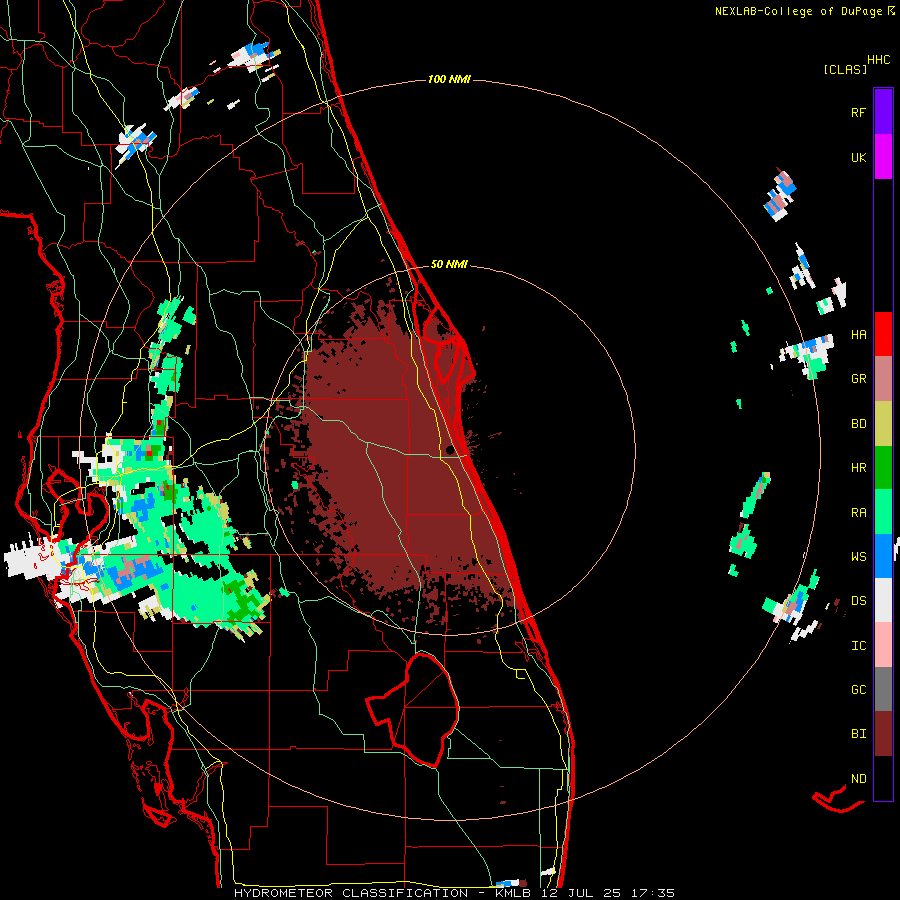Click the HA red legend swatch
900x900 pixels.
[x=883, y=334]
